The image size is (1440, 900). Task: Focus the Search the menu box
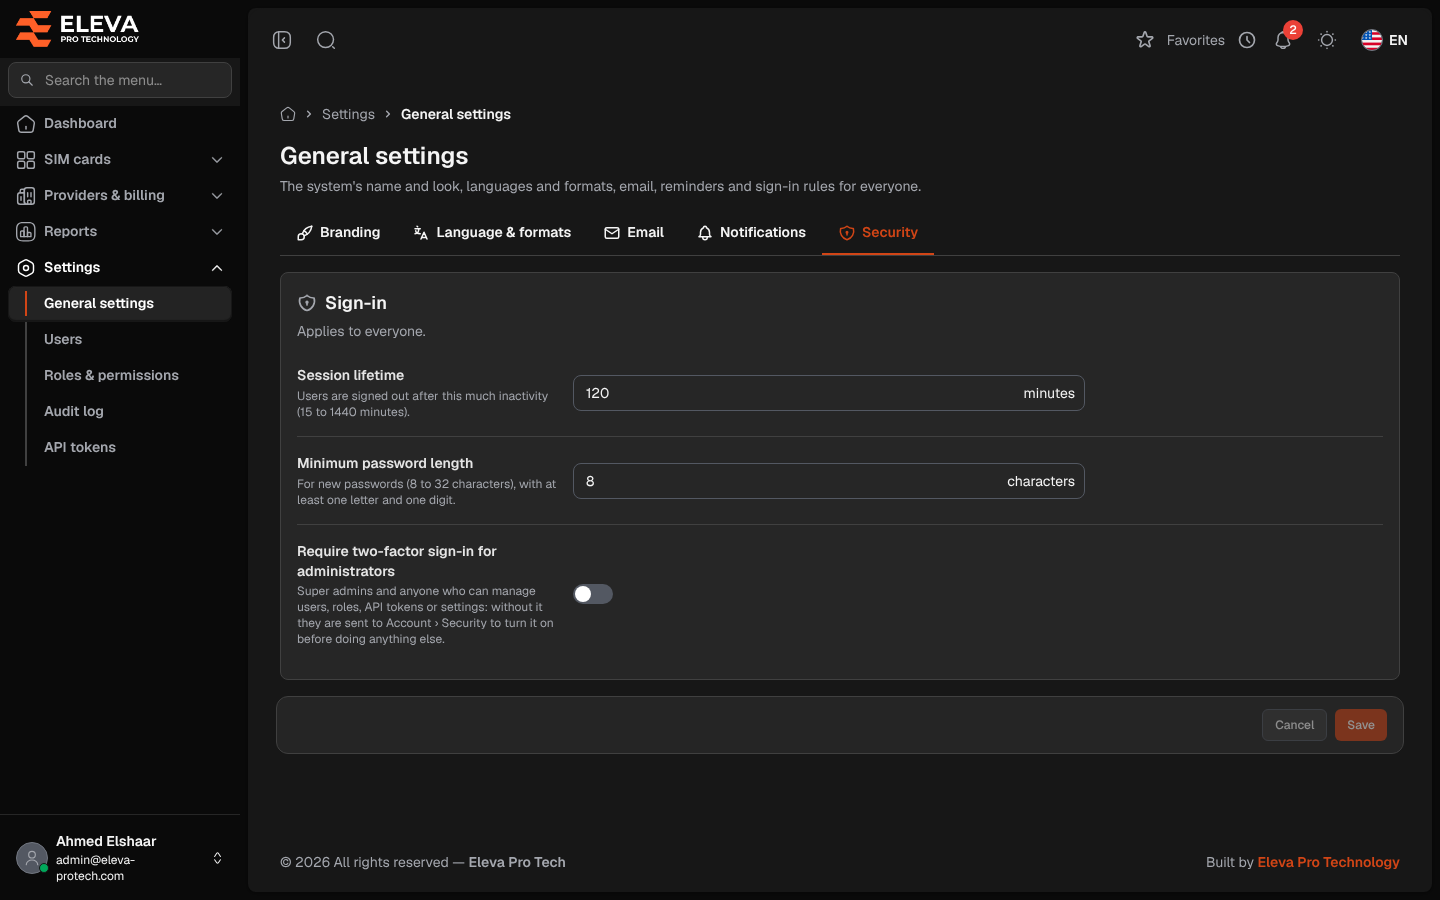[x=120, y=80]
